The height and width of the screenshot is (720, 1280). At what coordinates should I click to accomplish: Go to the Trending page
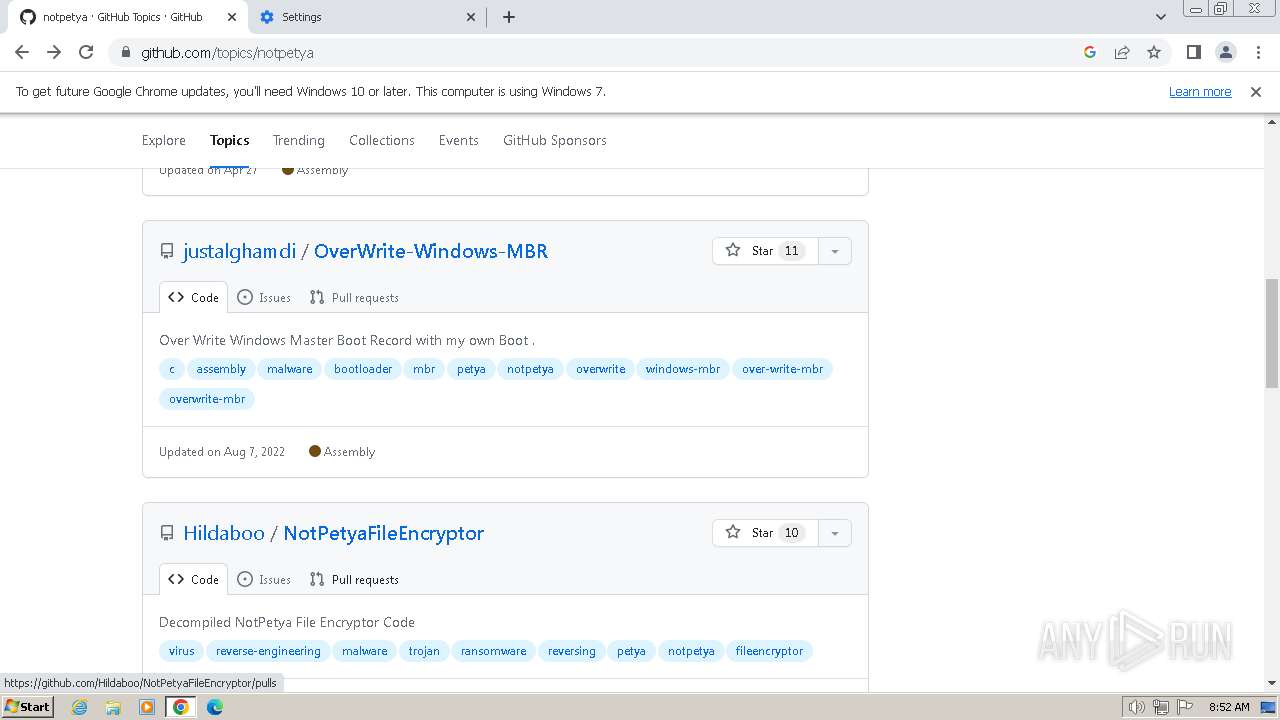click(299, 140)
